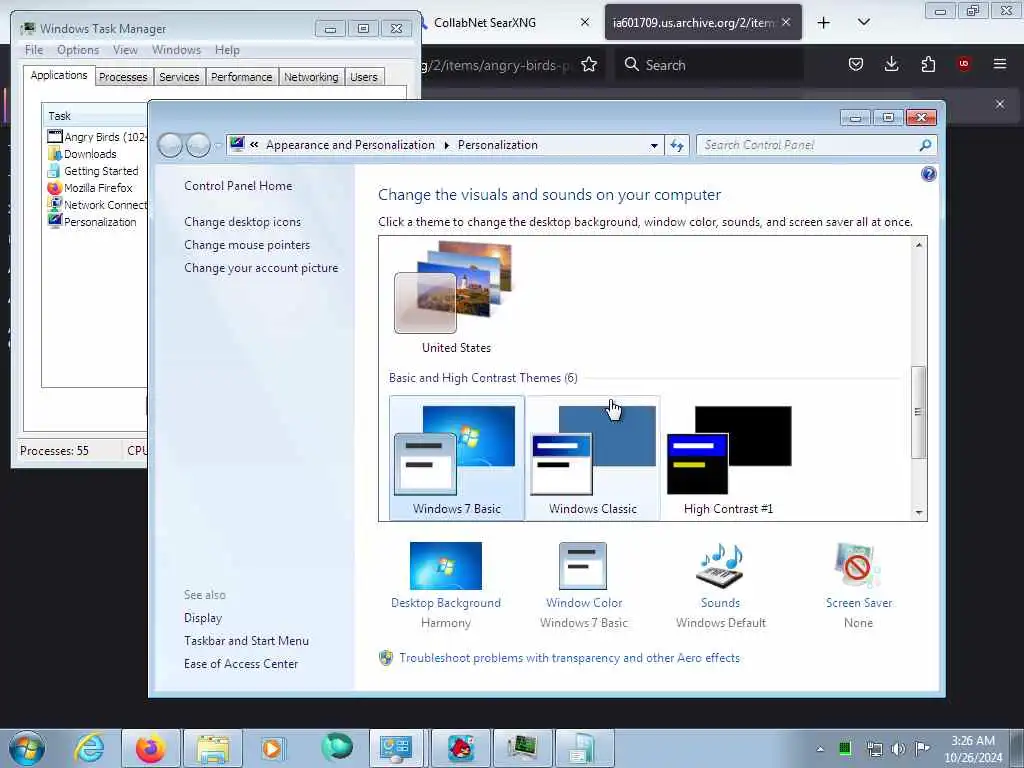
Task: Open Firefox hamburger application menu
Action: click(1000, 64)
